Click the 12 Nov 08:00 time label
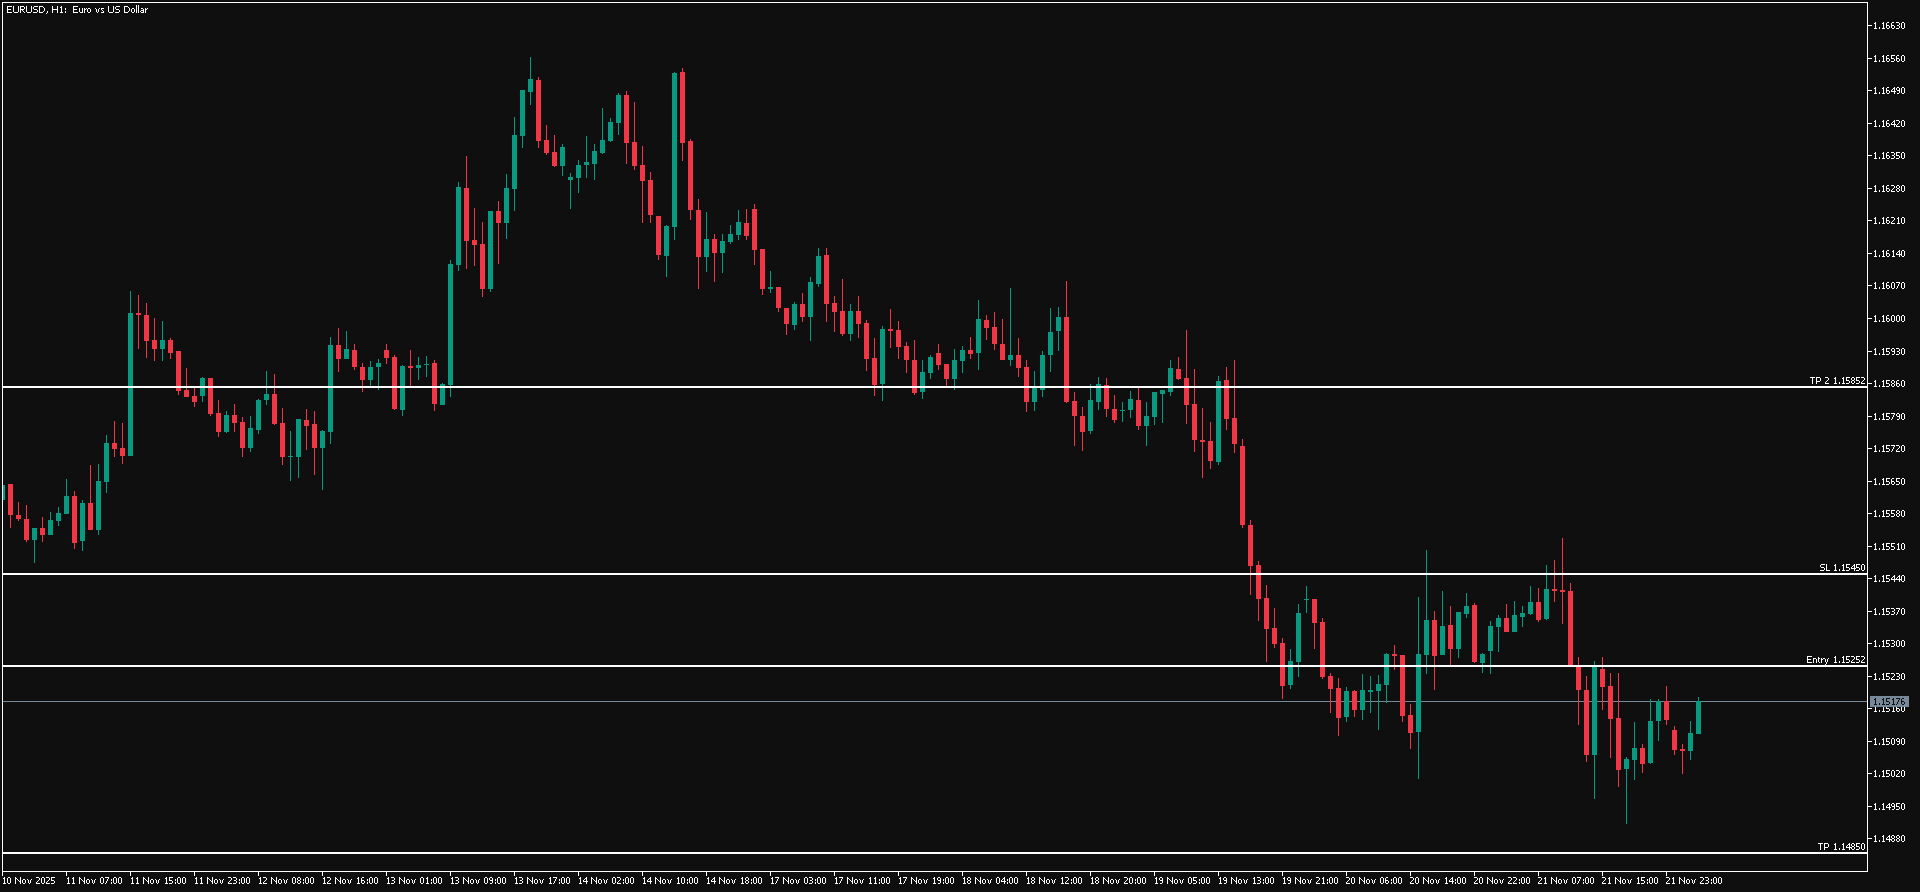Screen dimensions: 1920x892 pyautogui.click(x=286, y=881)
